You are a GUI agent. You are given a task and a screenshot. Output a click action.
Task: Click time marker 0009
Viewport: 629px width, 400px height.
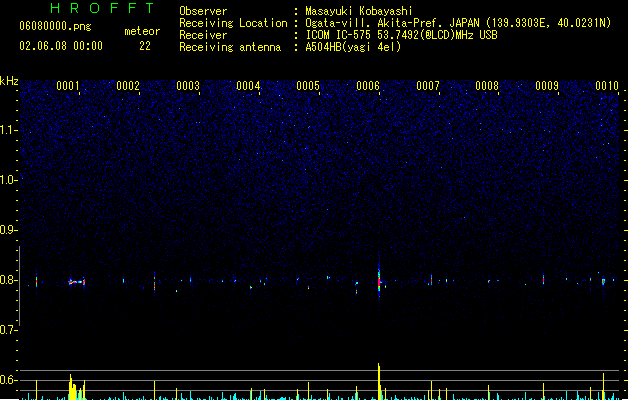pos(547,86)
